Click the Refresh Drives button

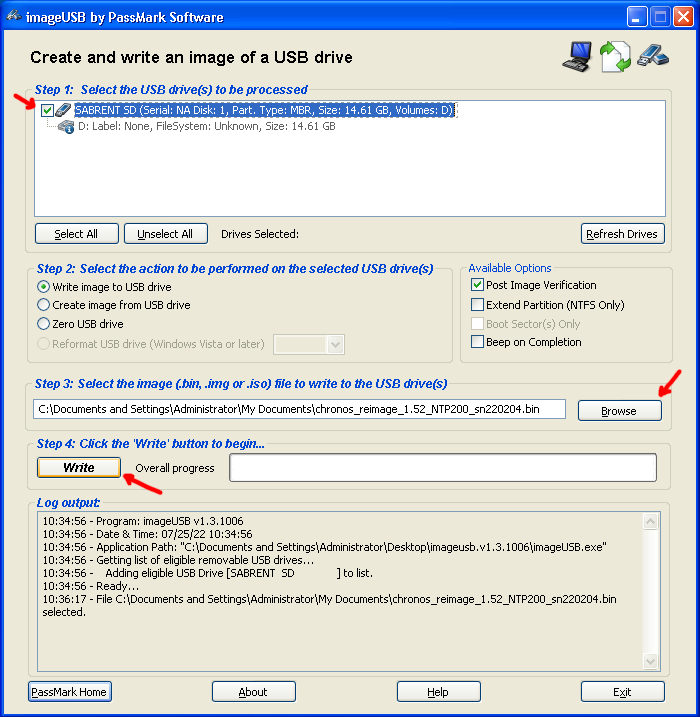click(x=622, y=234)
